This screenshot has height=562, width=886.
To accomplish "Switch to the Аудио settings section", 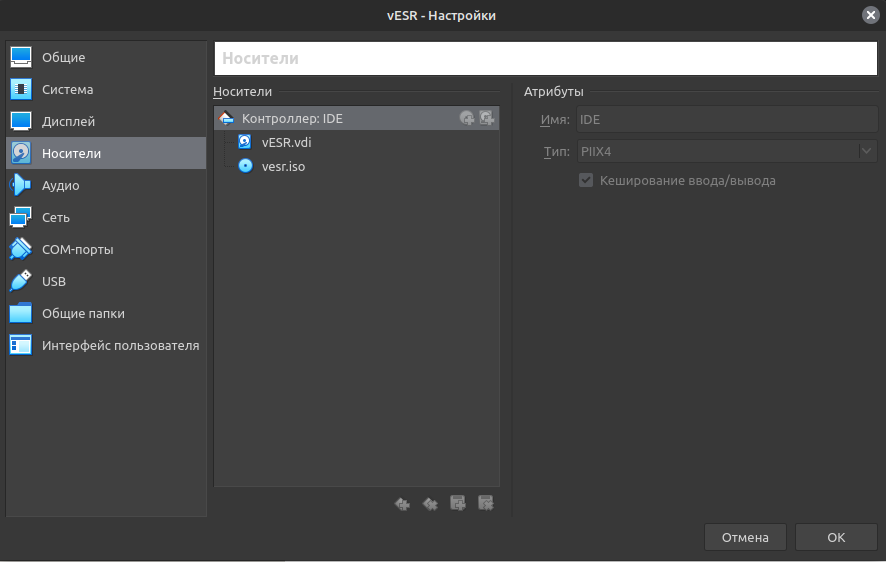I will pyautogui.click(x=60, y=185).
